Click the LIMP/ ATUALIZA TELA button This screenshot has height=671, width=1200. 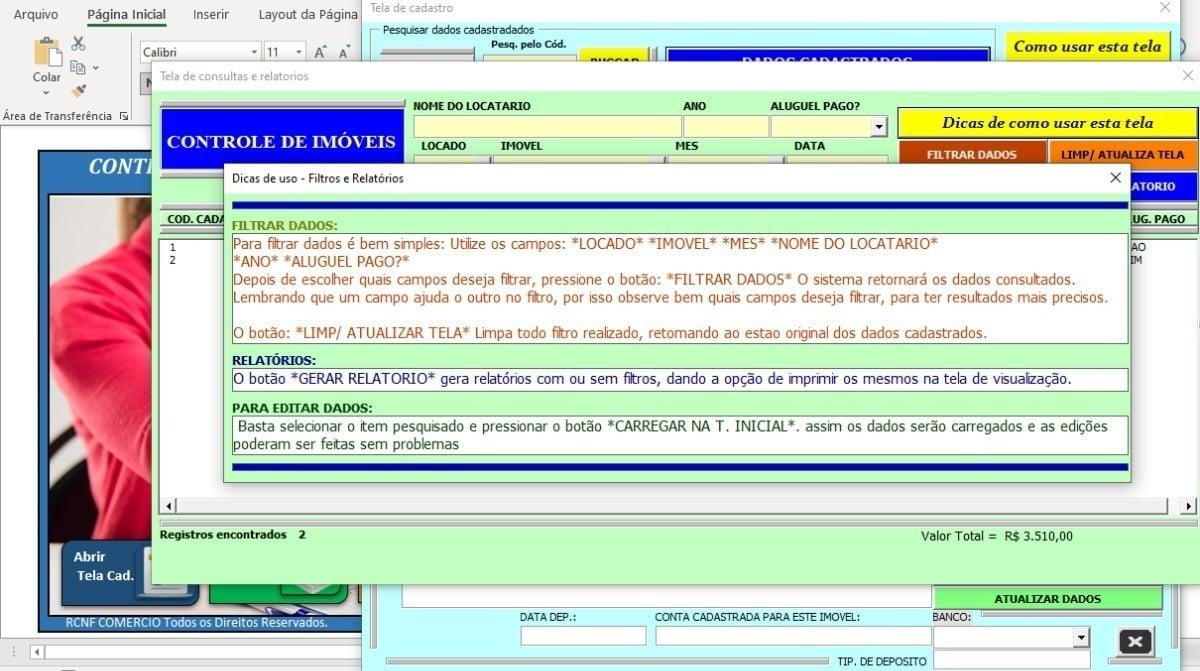point(1122,154)
